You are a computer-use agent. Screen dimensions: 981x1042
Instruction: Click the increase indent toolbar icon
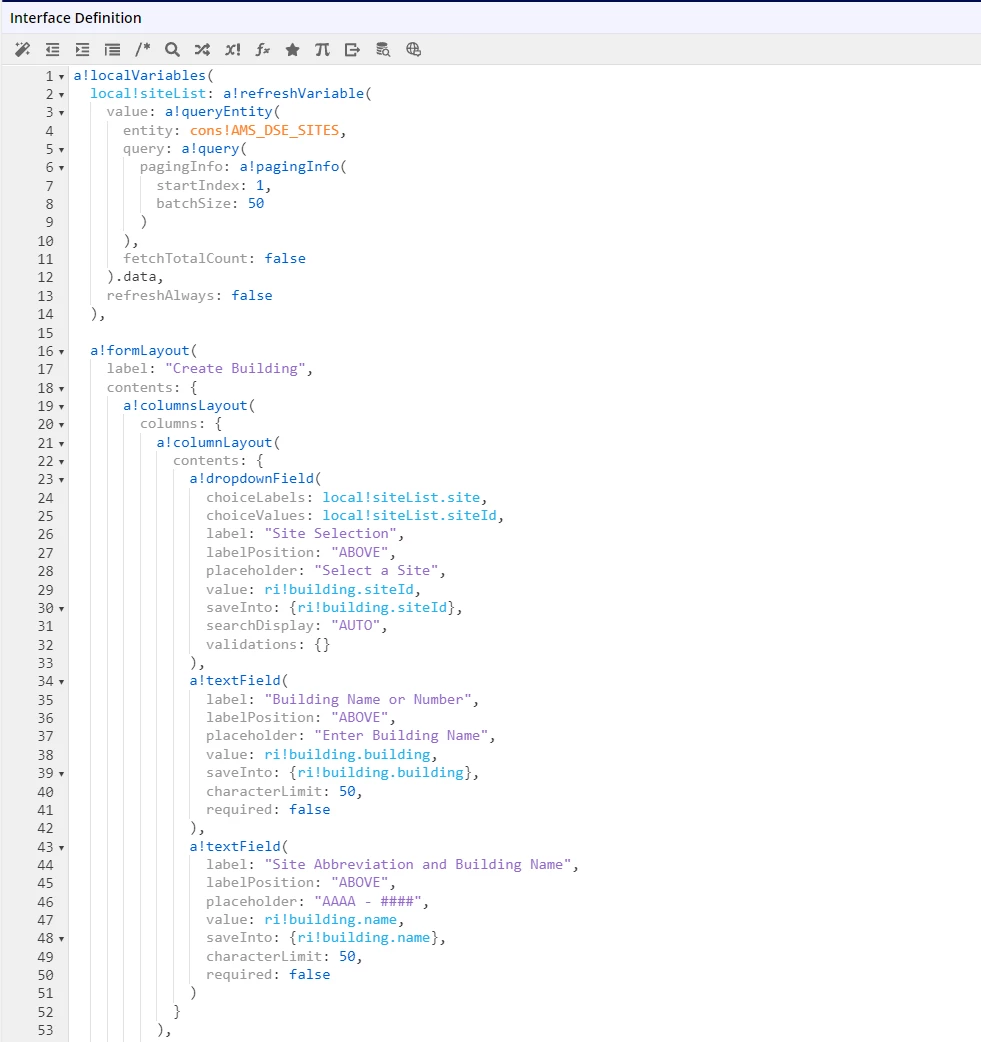coord(82,50)
